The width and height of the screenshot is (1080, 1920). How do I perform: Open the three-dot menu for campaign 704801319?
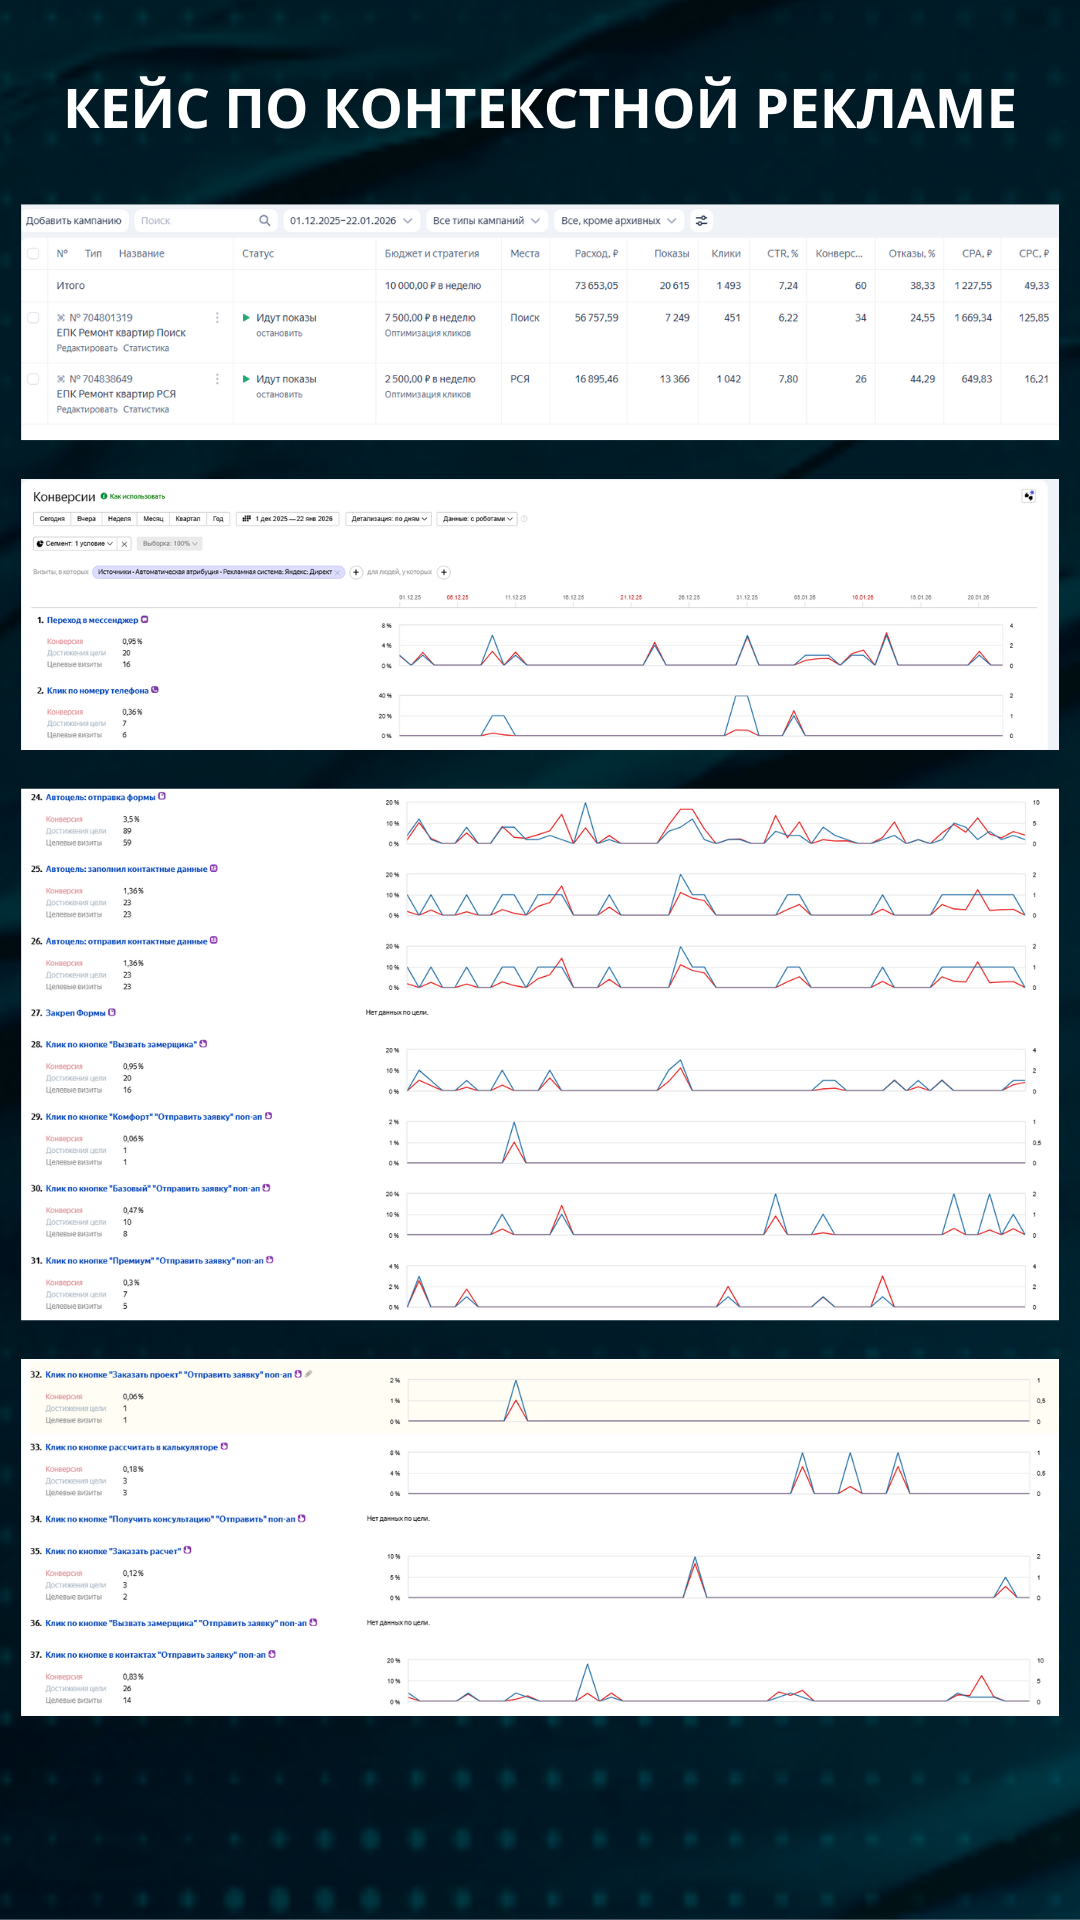[217, 318]
